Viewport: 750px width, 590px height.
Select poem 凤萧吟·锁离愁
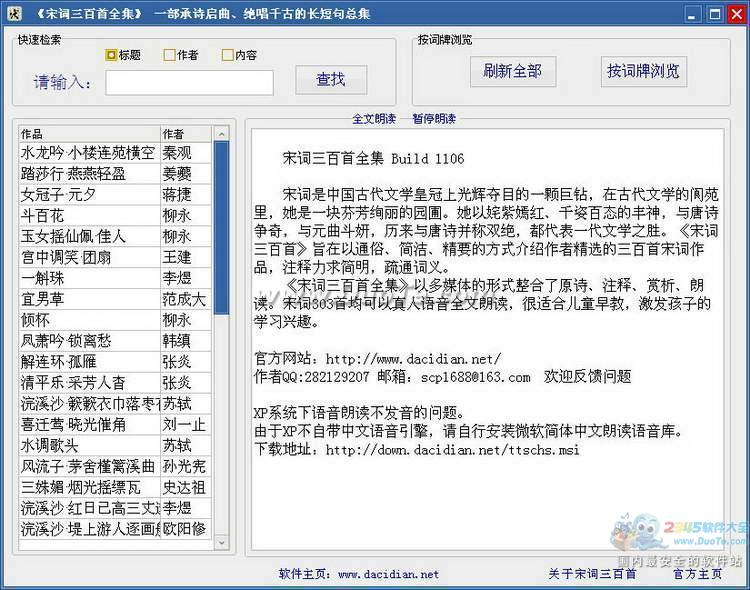(x=89, y=341)
